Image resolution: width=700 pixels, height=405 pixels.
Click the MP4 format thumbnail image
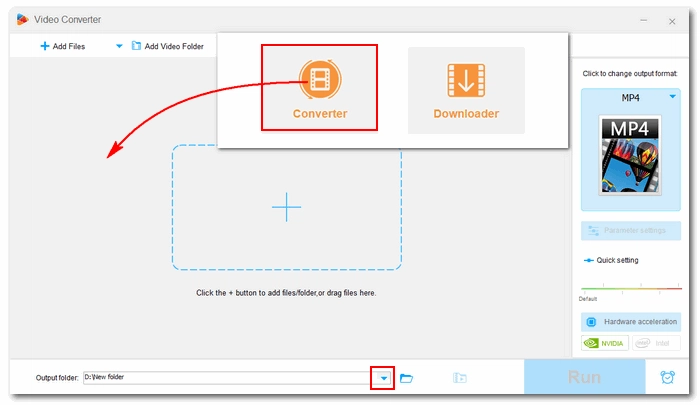click(x=631, y=155)
